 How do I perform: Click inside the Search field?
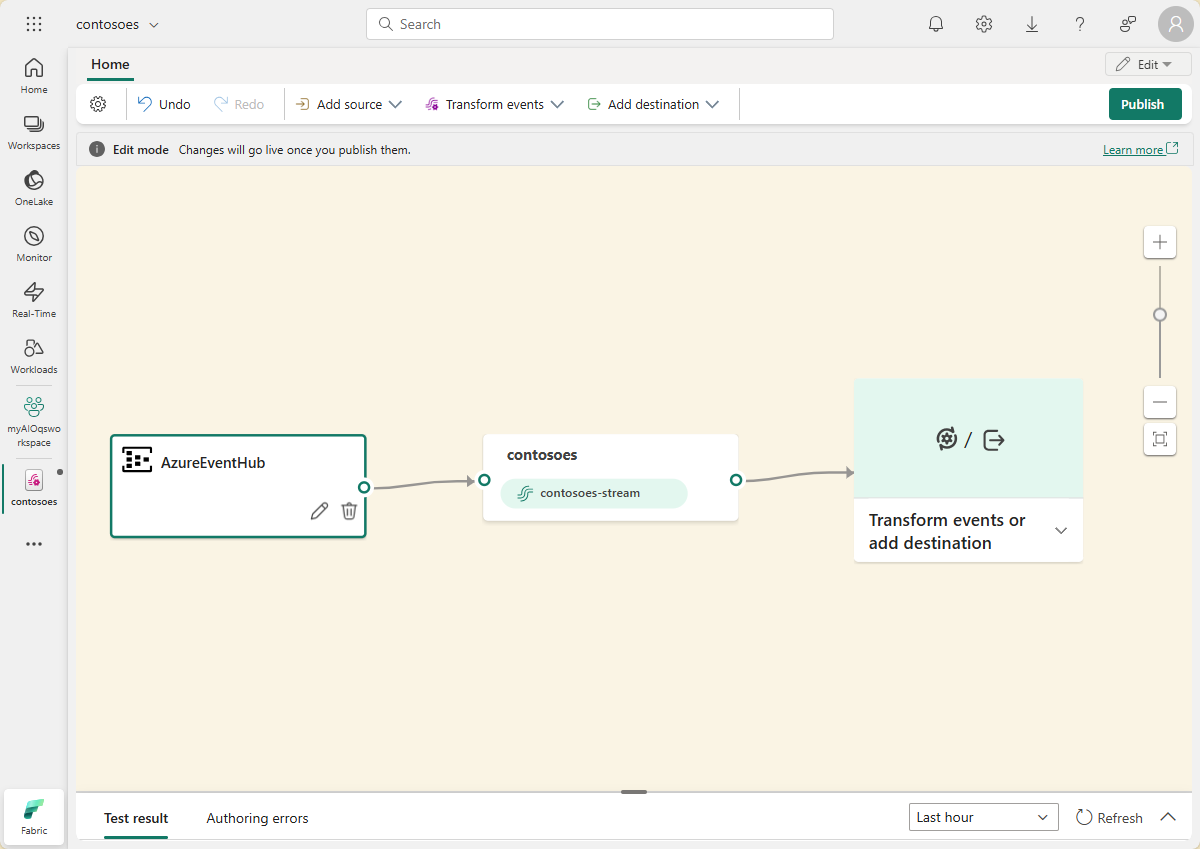pyautogui.click(x=600, y=23)
